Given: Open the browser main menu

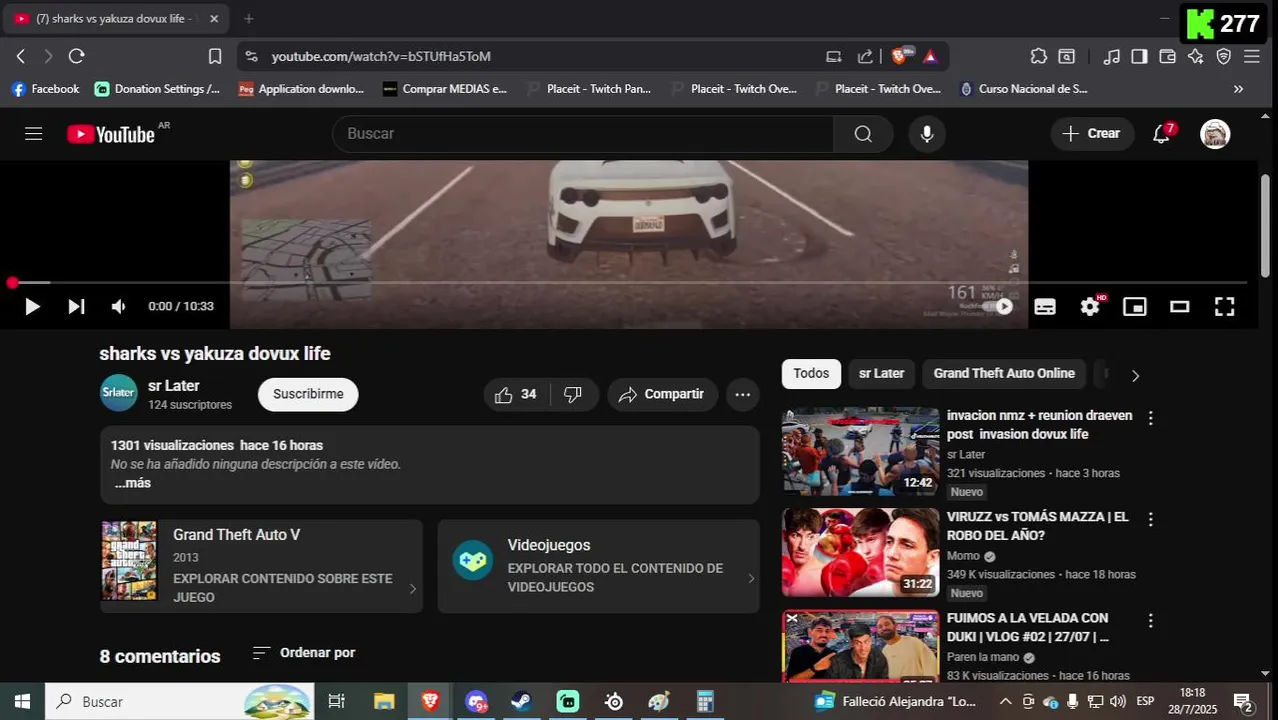Looking at the screenshot, I should 1252,56.
